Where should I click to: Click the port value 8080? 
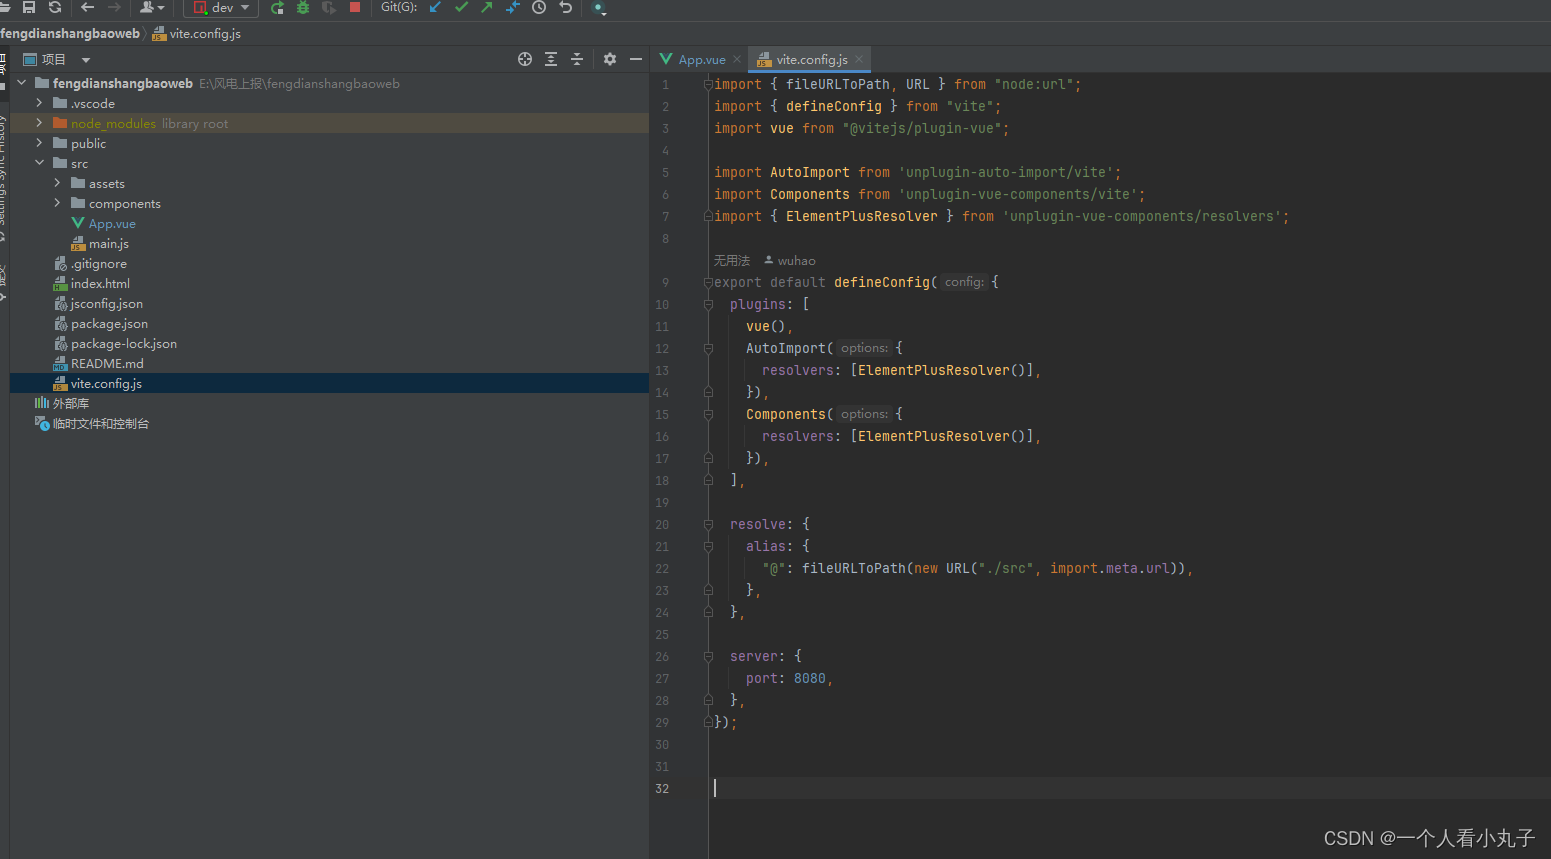tap(810, 678)
